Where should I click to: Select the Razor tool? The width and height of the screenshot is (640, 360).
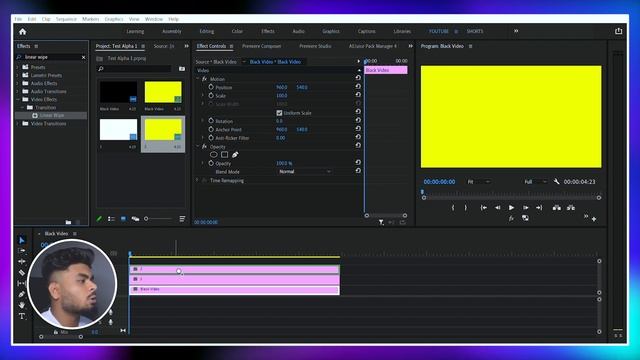pos(22,273)
